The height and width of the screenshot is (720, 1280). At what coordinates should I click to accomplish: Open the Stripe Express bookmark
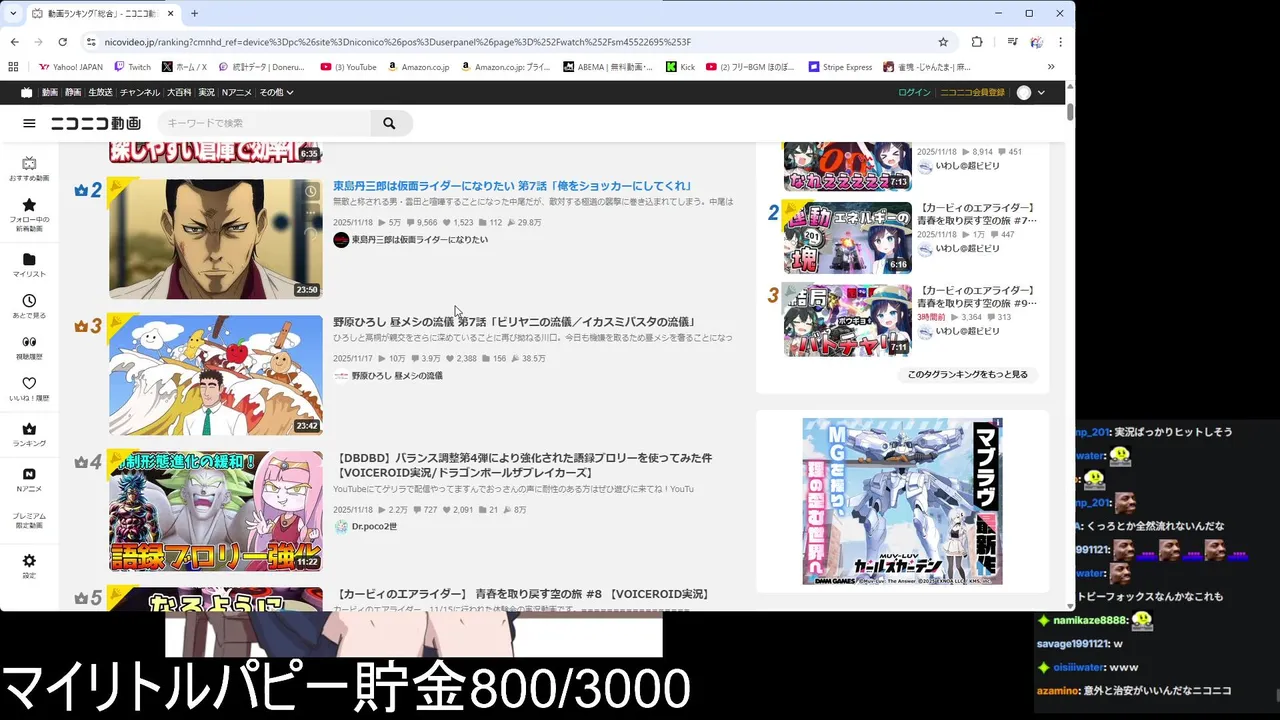(839, 67)
